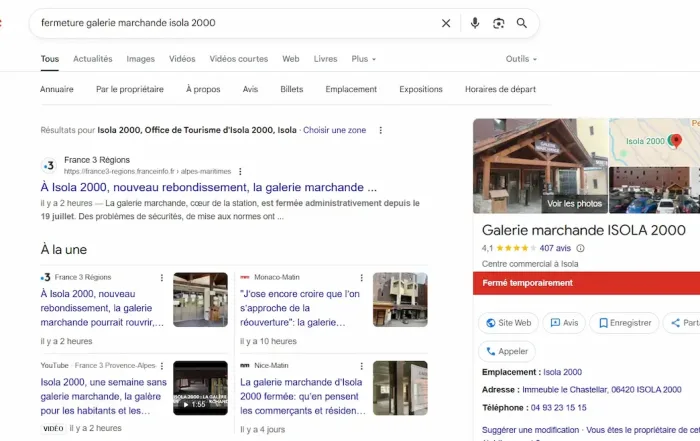The image size is (700, 441).
Task: Switch to the Images tab
Action: [140, 59]
